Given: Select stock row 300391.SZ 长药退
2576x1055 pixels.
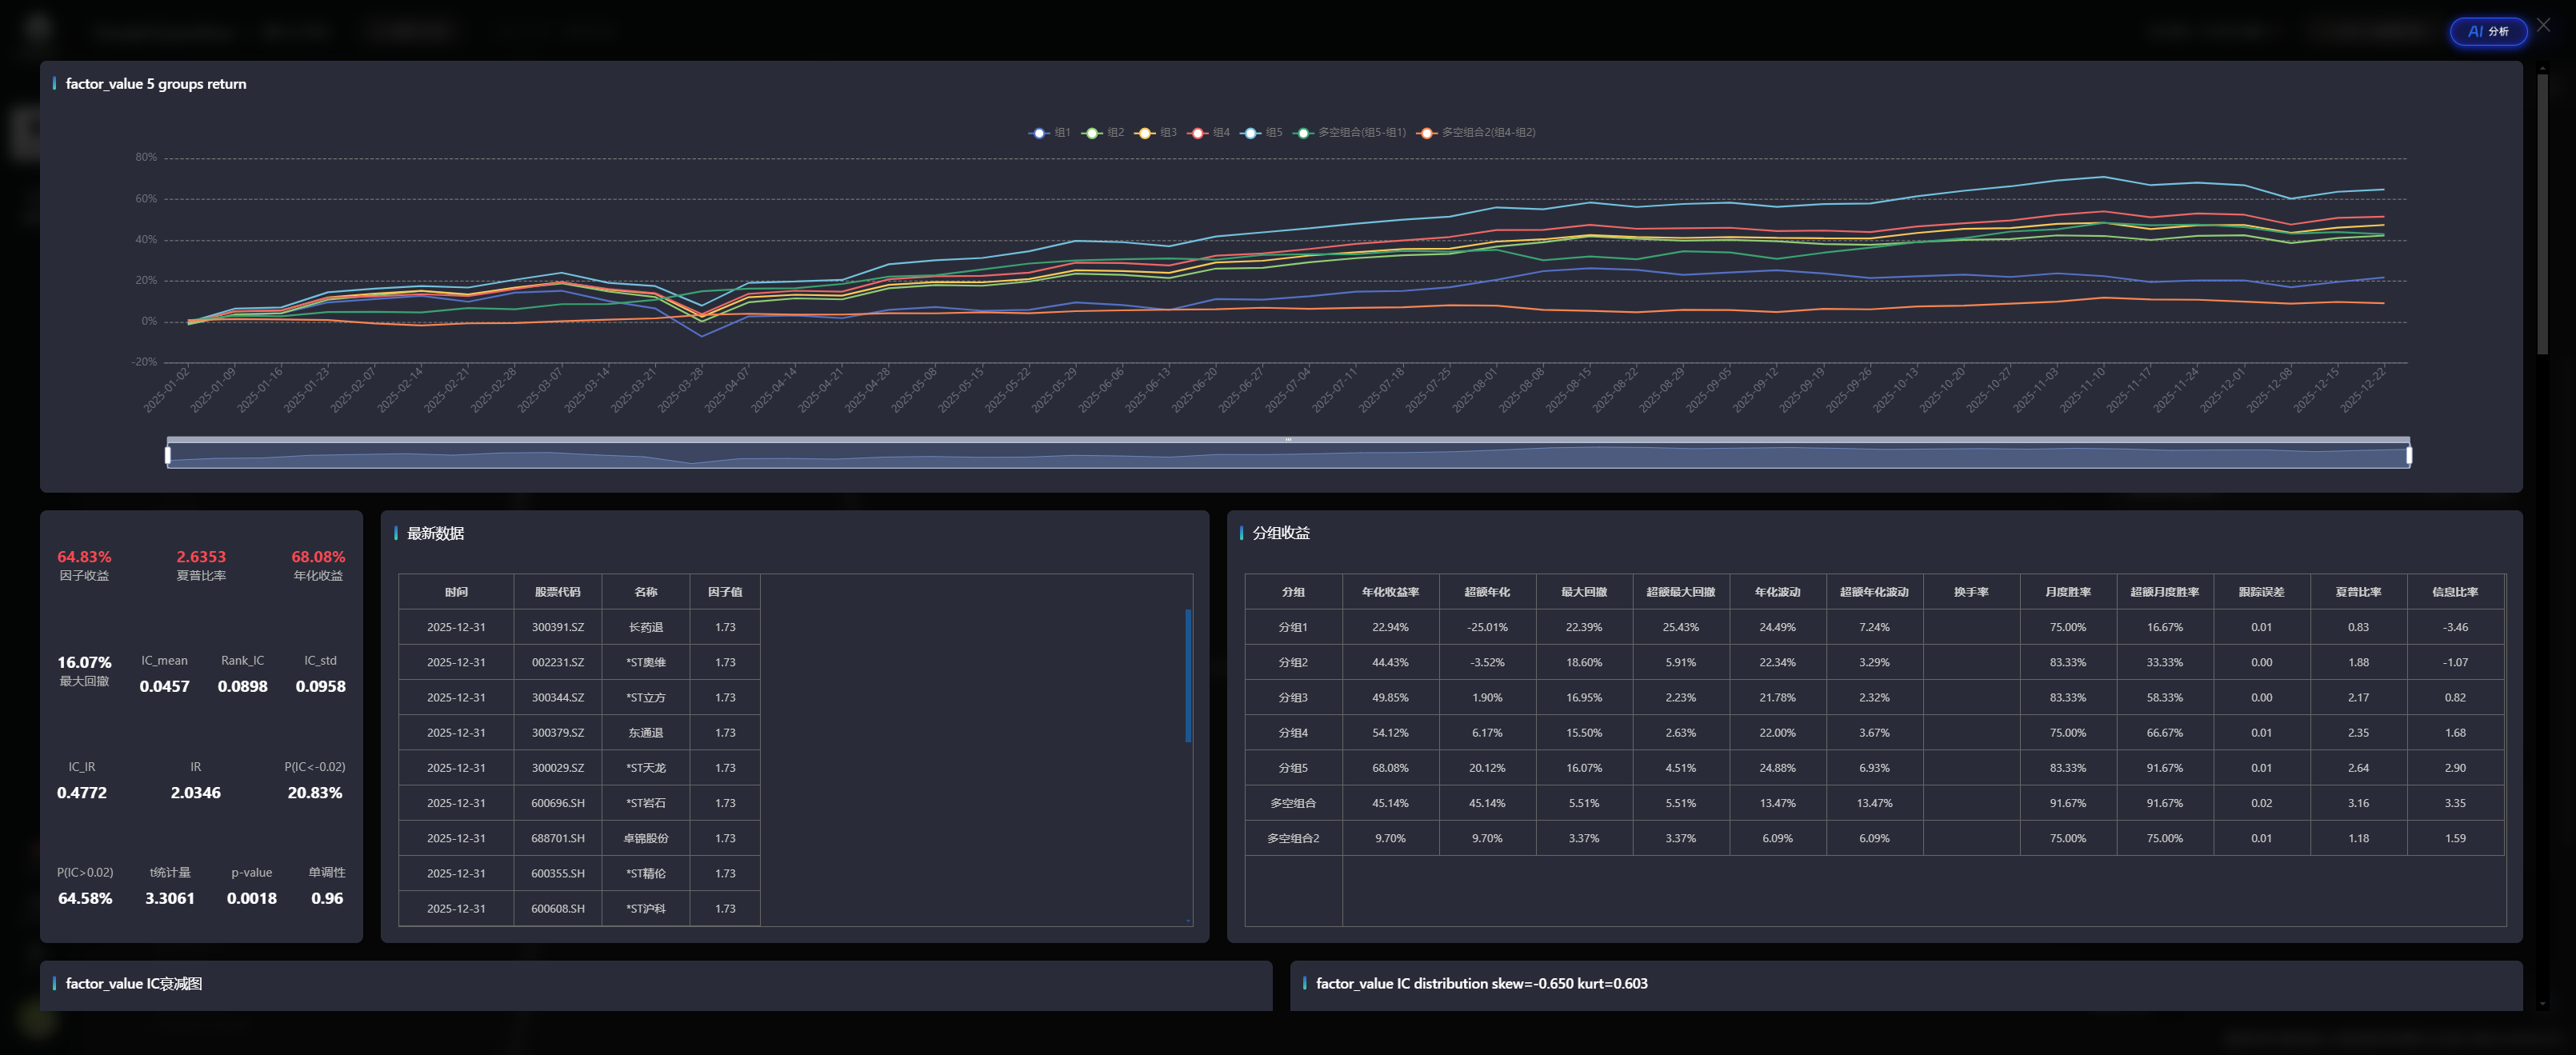Looking at the screenshot, I should pyautogui.click(x=557, y=627).
